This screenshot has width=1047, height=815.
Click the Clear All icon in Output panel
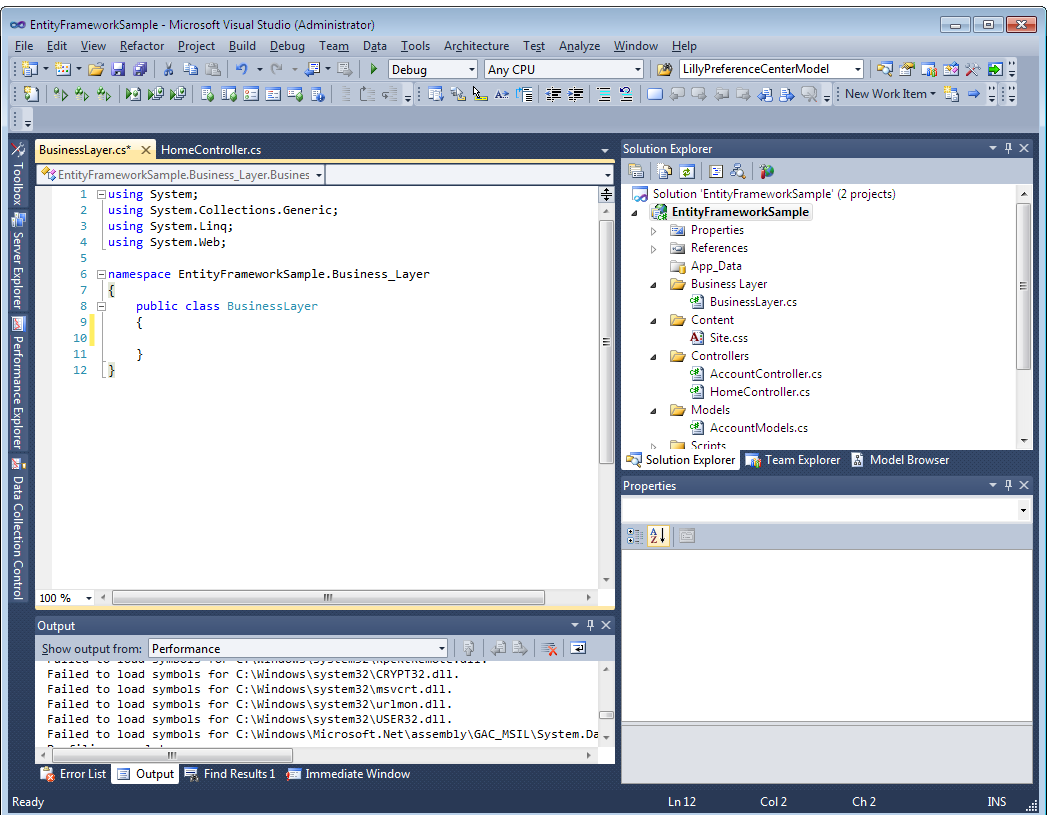pos(549,648)
